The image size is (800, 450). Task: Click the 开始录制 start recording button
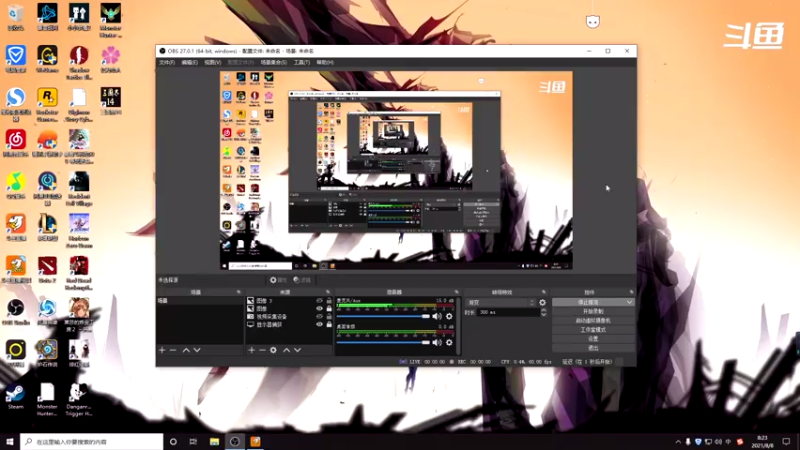pyautogui.click(x=593, y=312)
